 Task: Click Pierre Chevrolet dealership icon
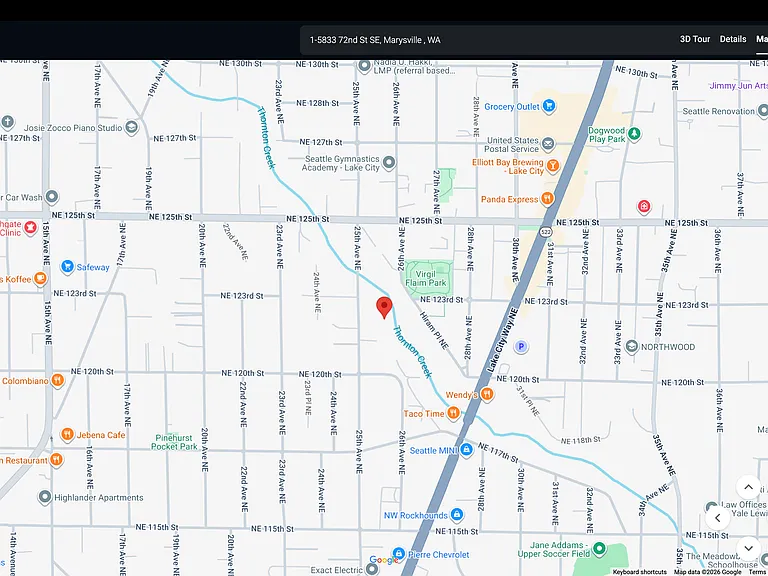coord(399,554)
